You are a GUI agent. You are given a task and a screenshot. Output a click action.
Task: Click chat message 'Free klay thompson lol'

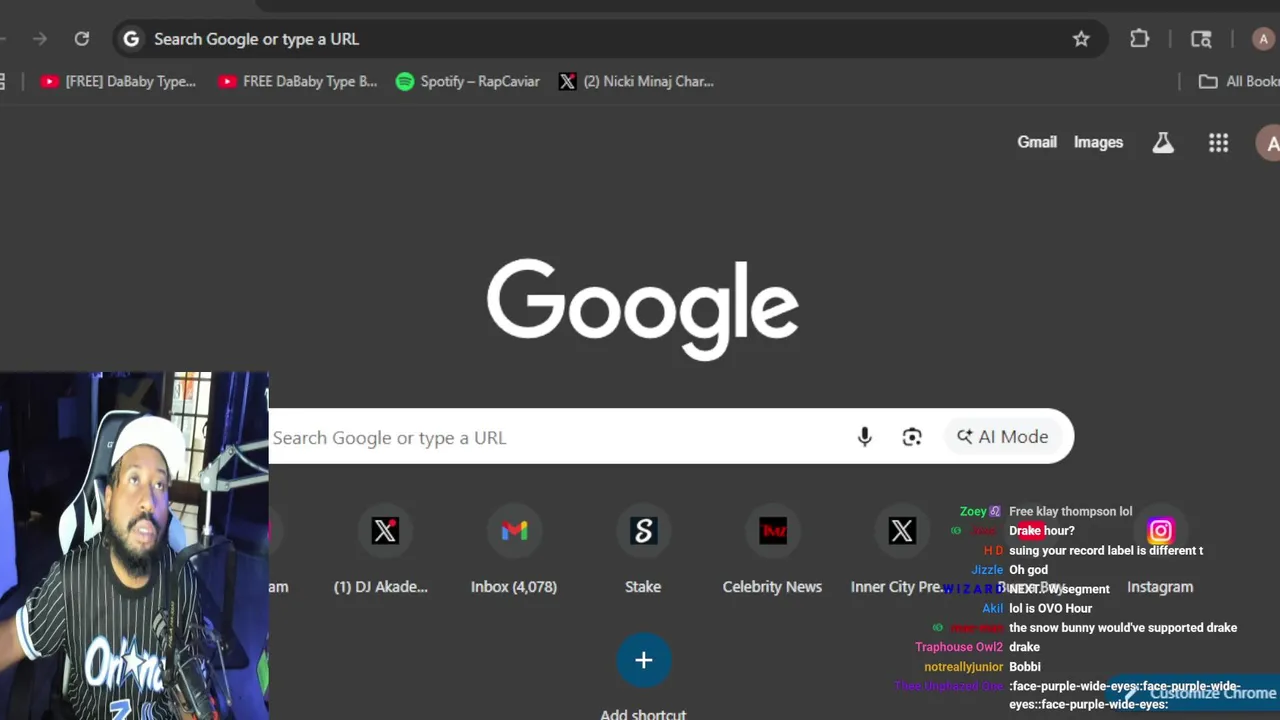[x=1070, y=511]
